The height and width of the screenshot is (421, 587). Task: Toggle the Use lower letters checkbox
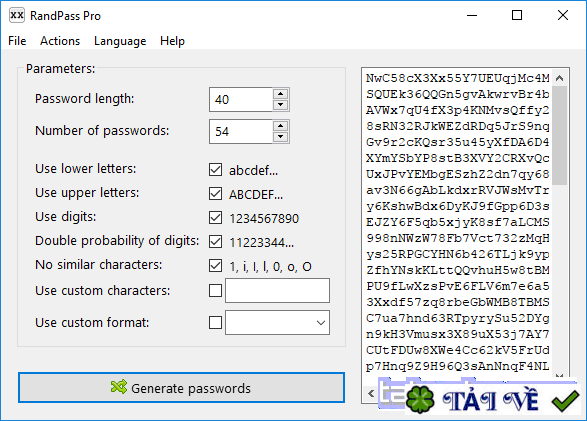point(215,170)
